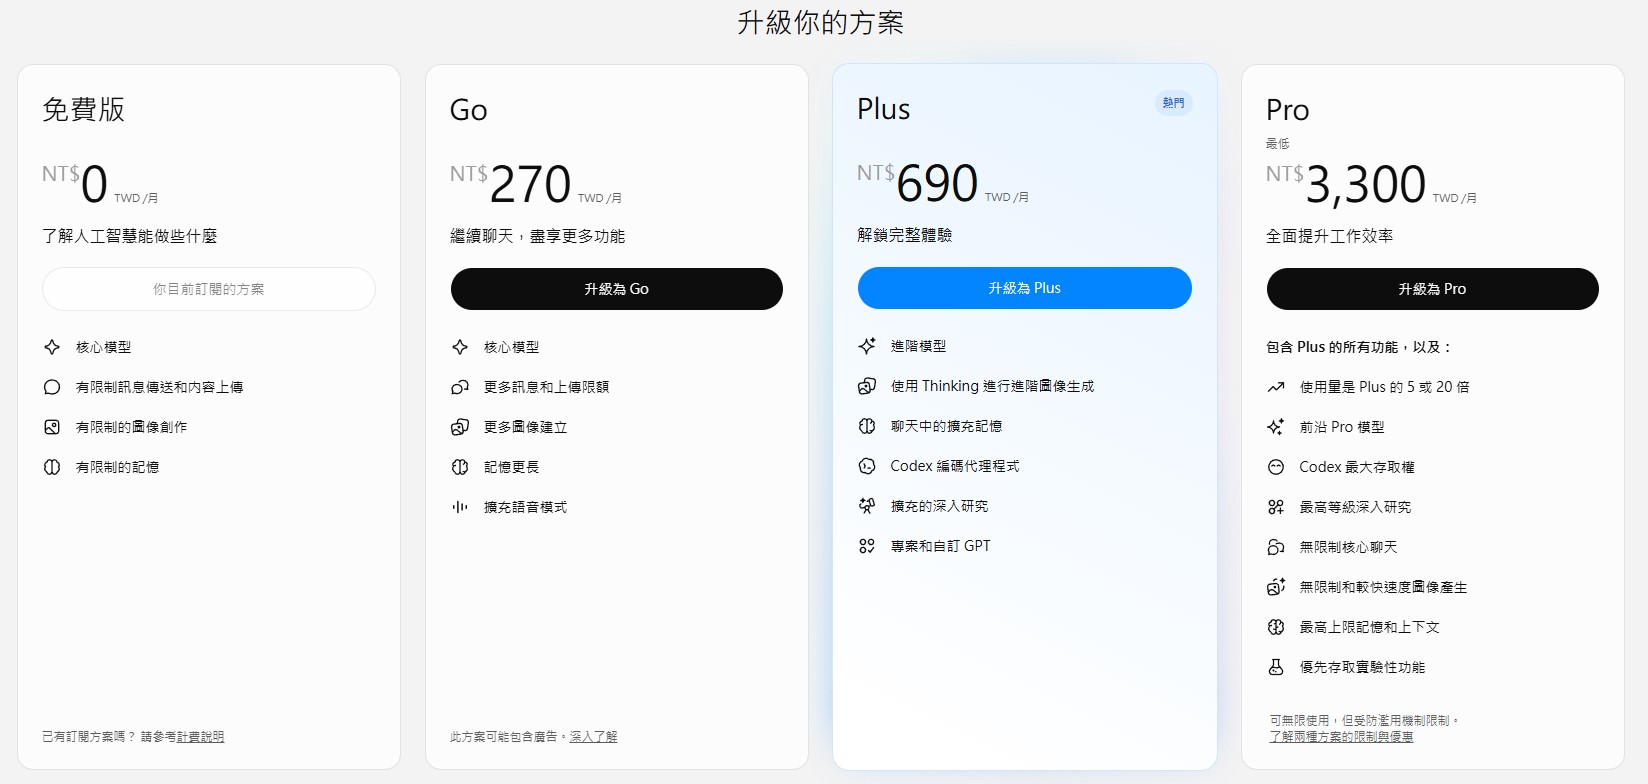This screenshot has height=784, width=1648.
Task: Click the chat icon beside 無限制核心聊天
Action: tap(1276, 547)
